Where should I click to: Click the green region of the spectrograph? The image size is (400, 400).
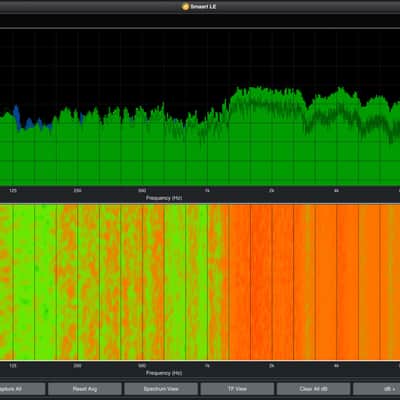point(23,283)
